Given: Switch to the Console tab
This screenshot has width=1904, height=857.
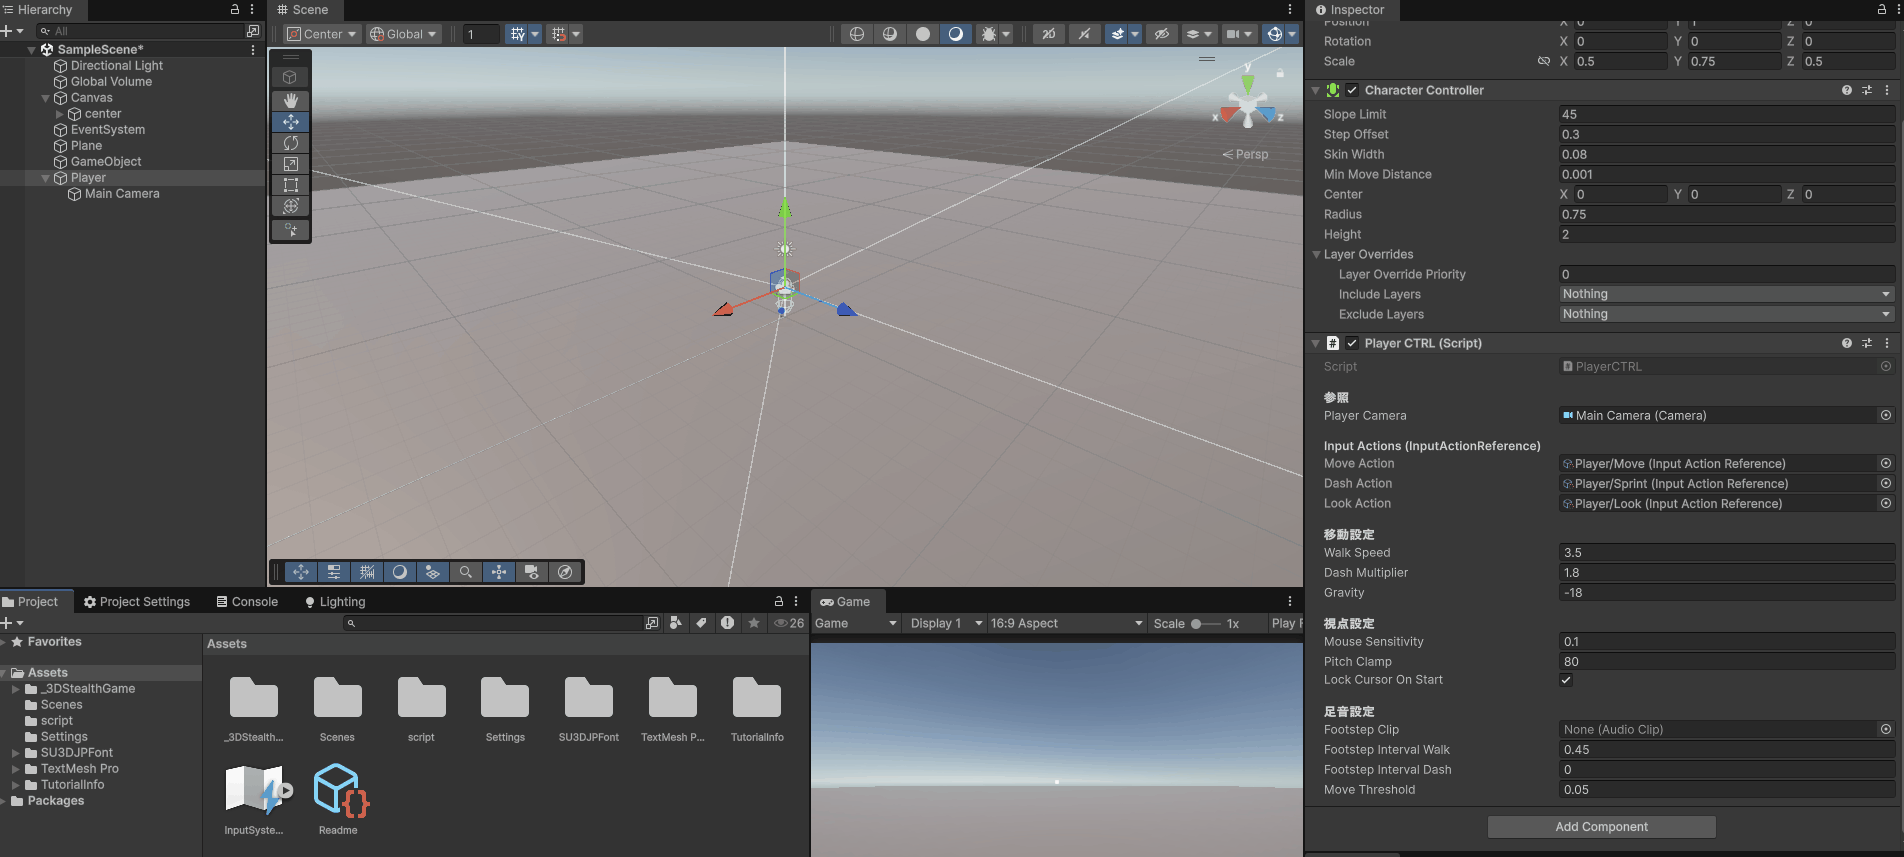Looking at the screenshot, I should point(247,602).
